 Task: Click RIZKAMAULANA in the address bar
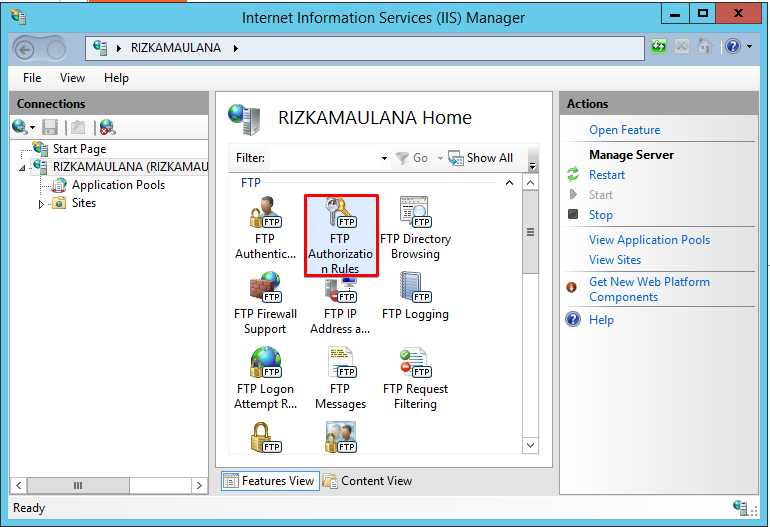pyautogui.click(x=175, y=48)
